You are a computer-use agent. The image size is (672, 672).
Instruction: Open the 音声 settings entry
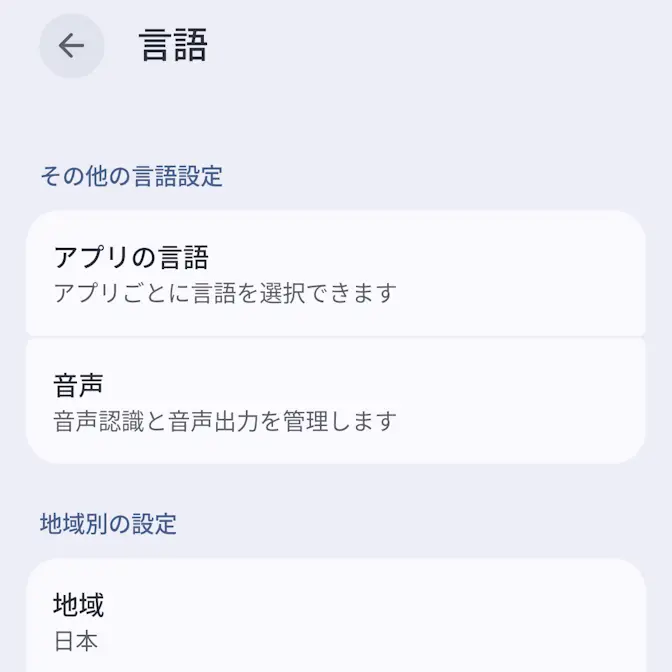click(x=335, y=401)
